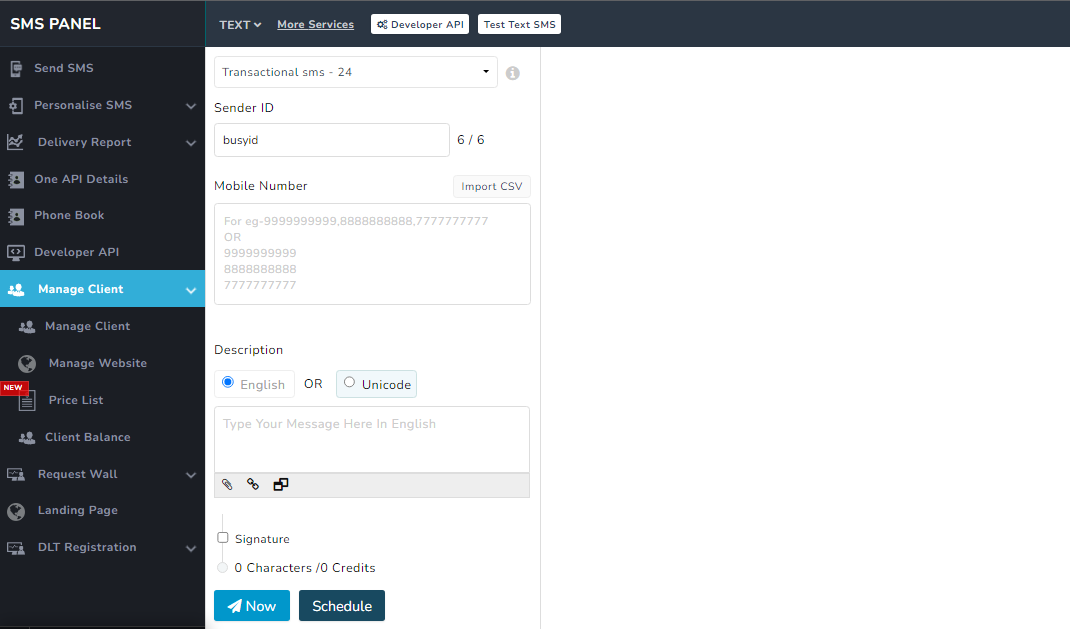Image resolution: width=1070 pixels, height=629 pixels.
Task: Click the Schedule button
Action: coord(342,606)
